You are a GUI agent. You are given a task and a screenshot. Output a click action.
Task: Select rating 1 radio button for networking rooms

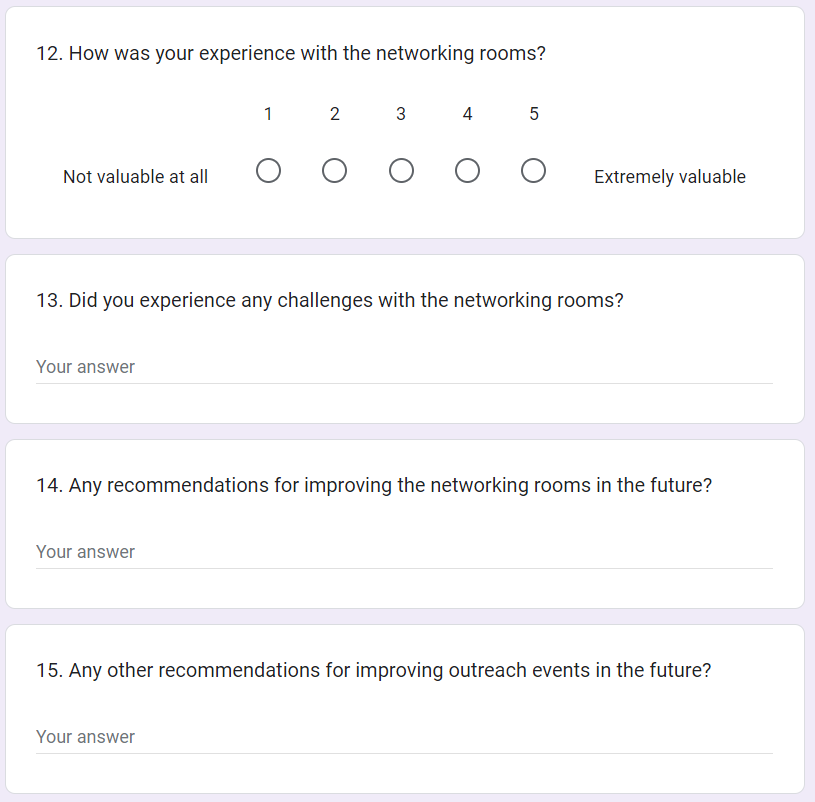point(268,172)
